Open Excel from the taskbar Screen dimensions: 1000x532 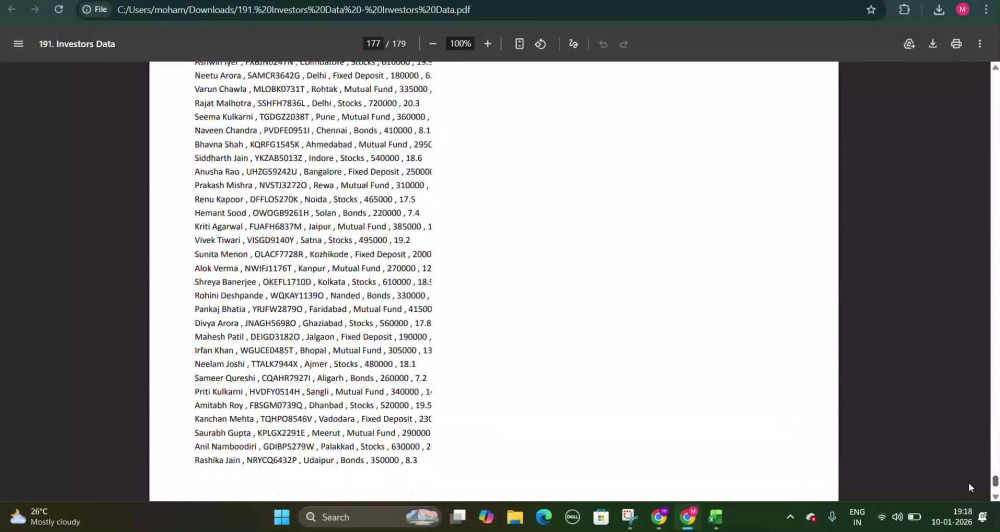(716, 517)
